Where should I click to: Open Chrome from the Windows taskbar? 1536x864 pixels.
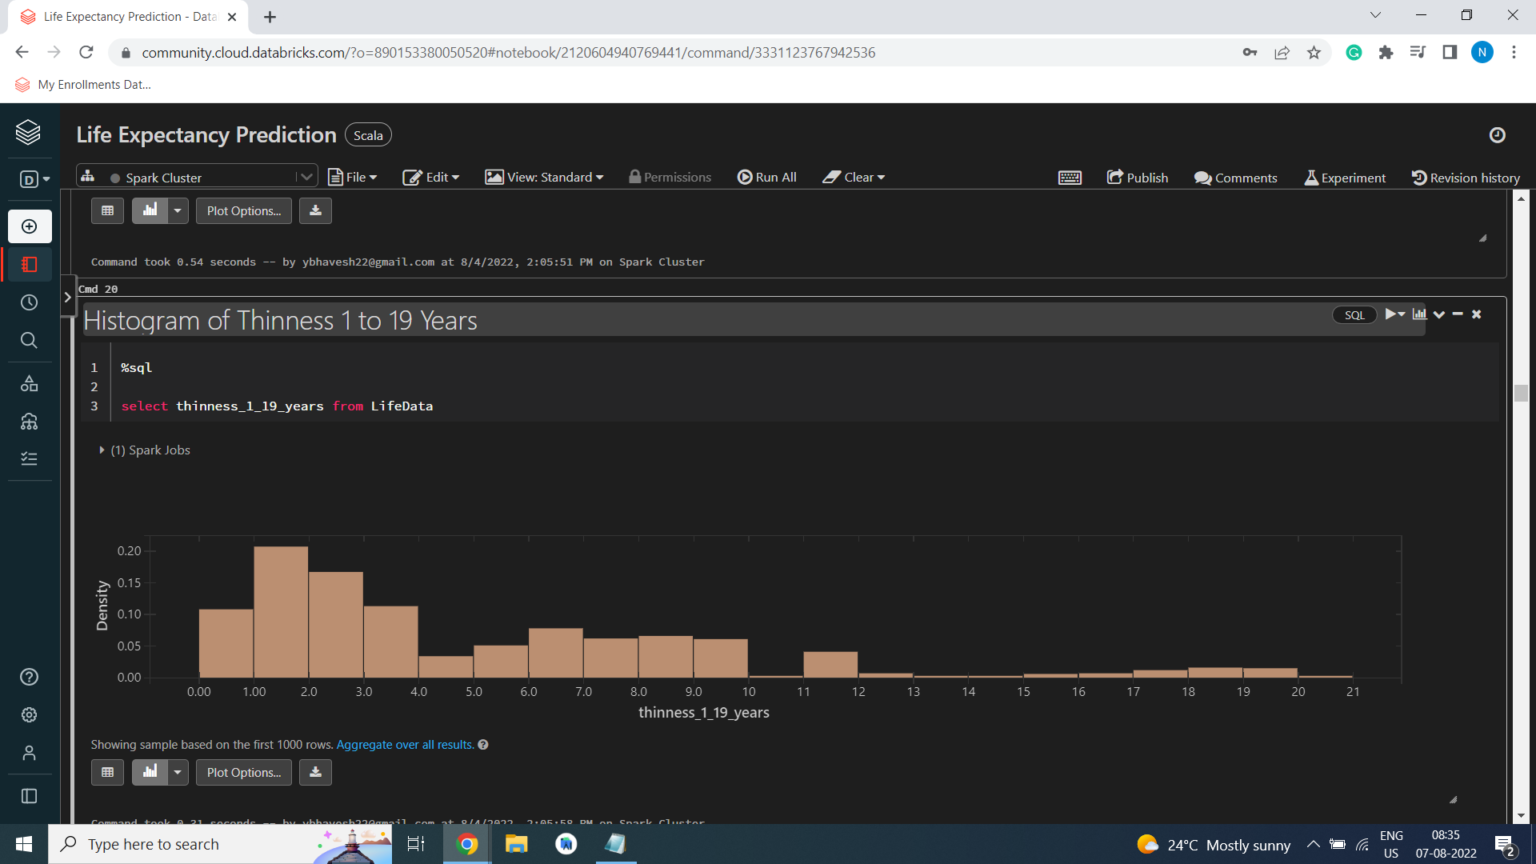click(467, 844)
